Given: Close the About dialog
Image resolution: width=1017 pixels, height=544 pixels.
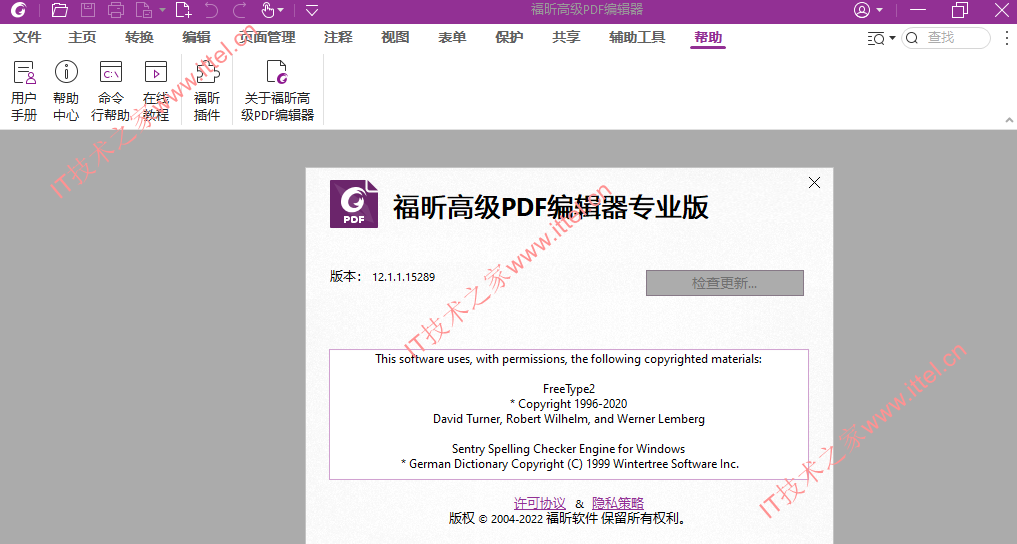Looking at the screenshot, I should pos(815,183).
